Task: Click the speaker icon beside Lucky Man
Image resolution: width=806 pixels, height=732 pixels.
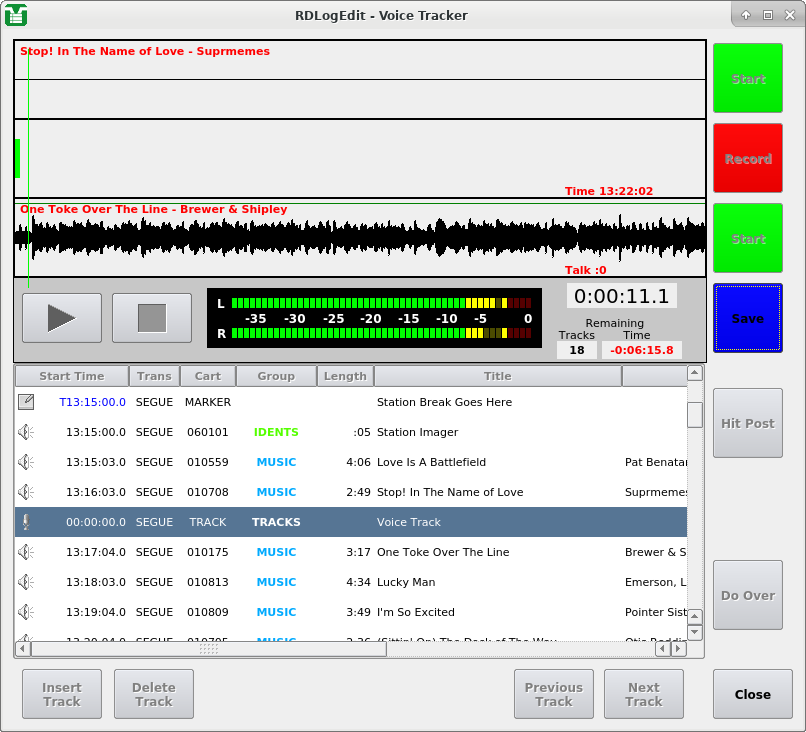Action: point(26,582)
